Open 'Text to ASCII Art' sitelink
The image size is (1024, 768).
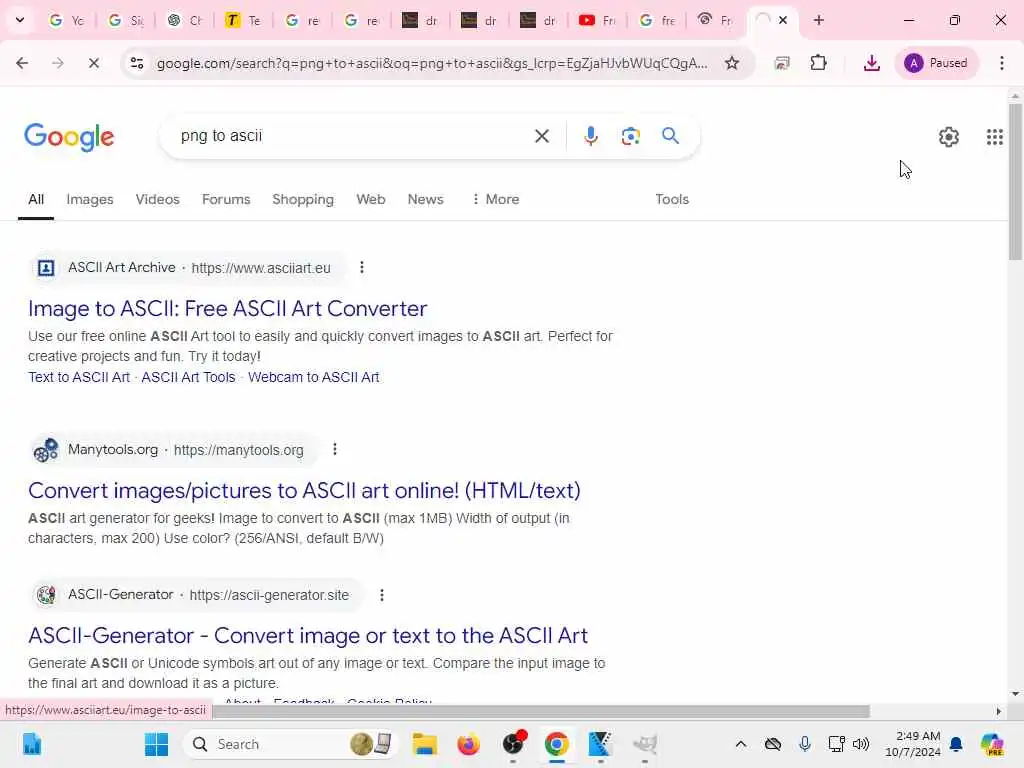tap(79, 377)
